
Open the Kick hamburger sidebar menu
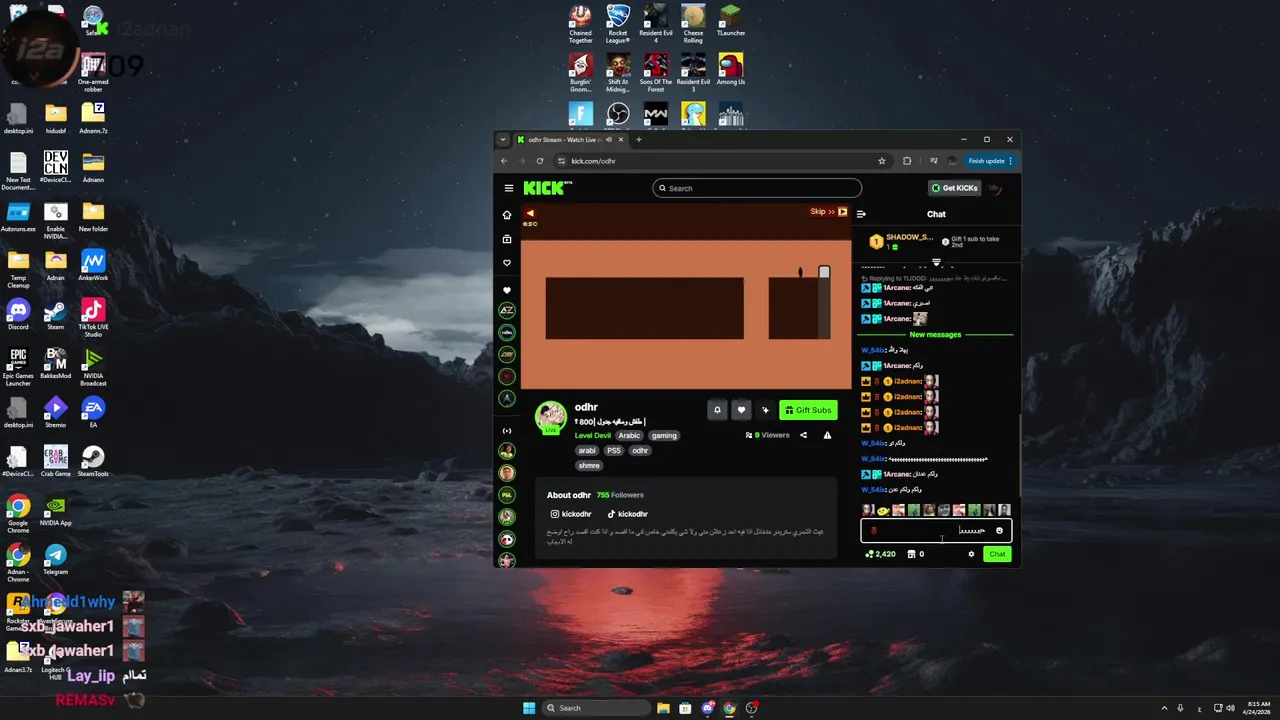pyautogui.click(x=508, y=188)
